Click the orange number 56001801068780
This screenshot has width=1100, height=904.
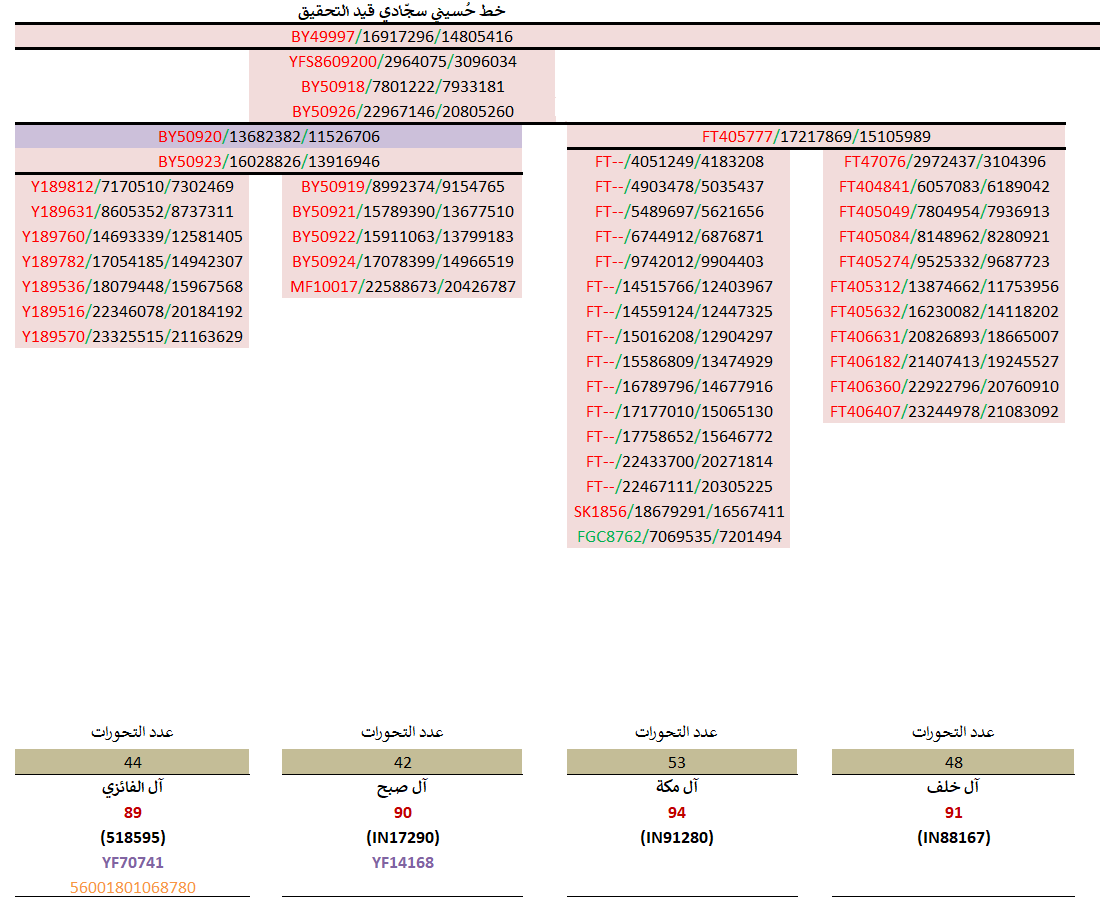coord(132,888)
